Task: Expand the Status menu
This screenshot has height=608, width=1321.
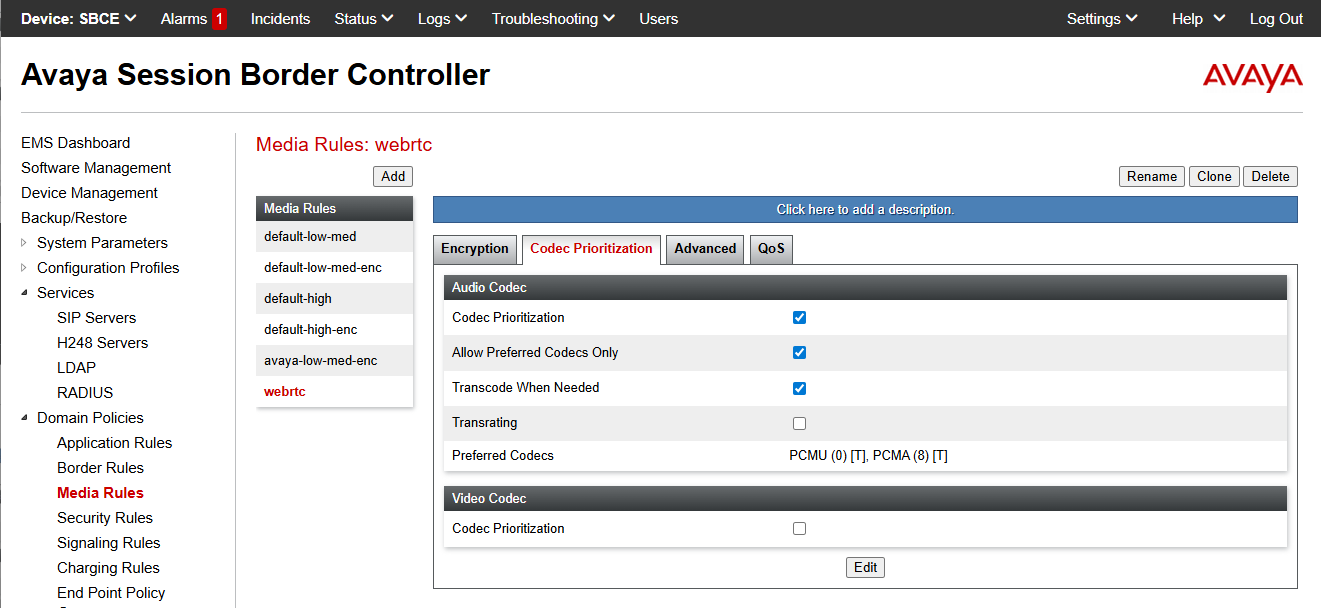Action: [x=363, y=19]
